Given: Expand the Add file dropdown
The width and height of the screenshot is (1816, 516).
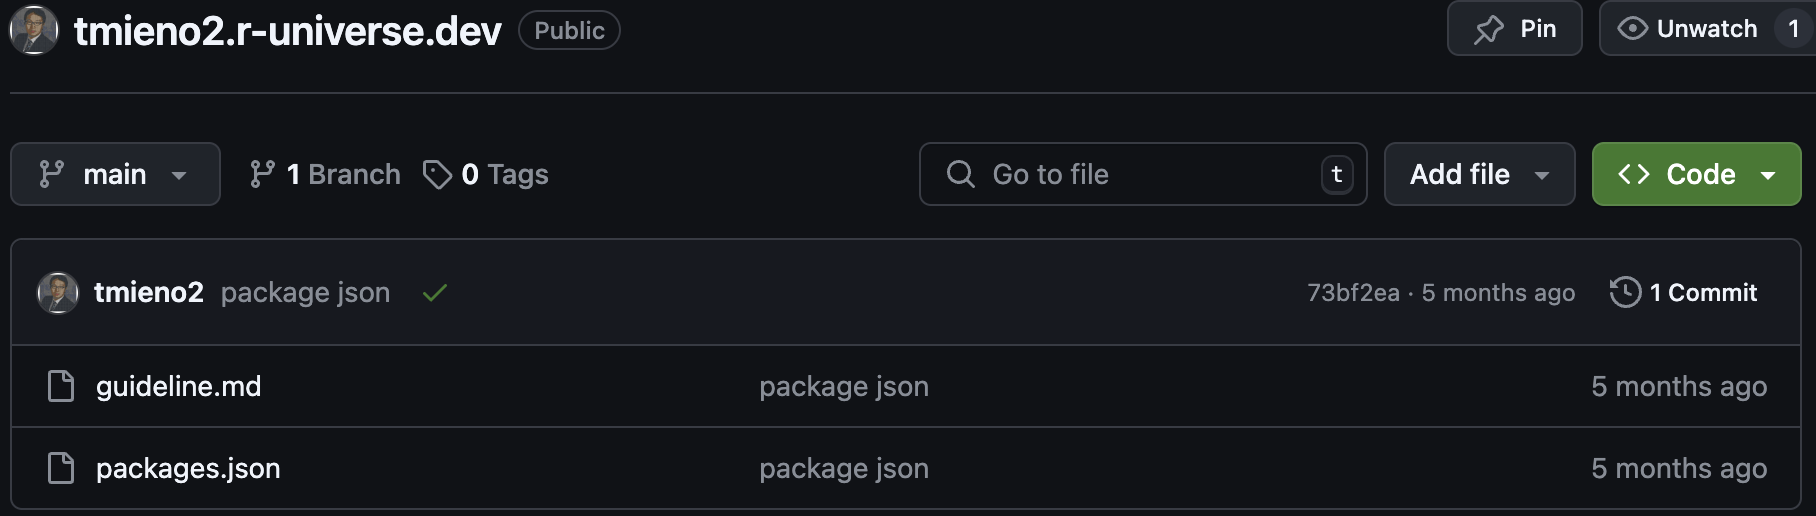Looking at the screenshot, I should (x=1479, y=174).
